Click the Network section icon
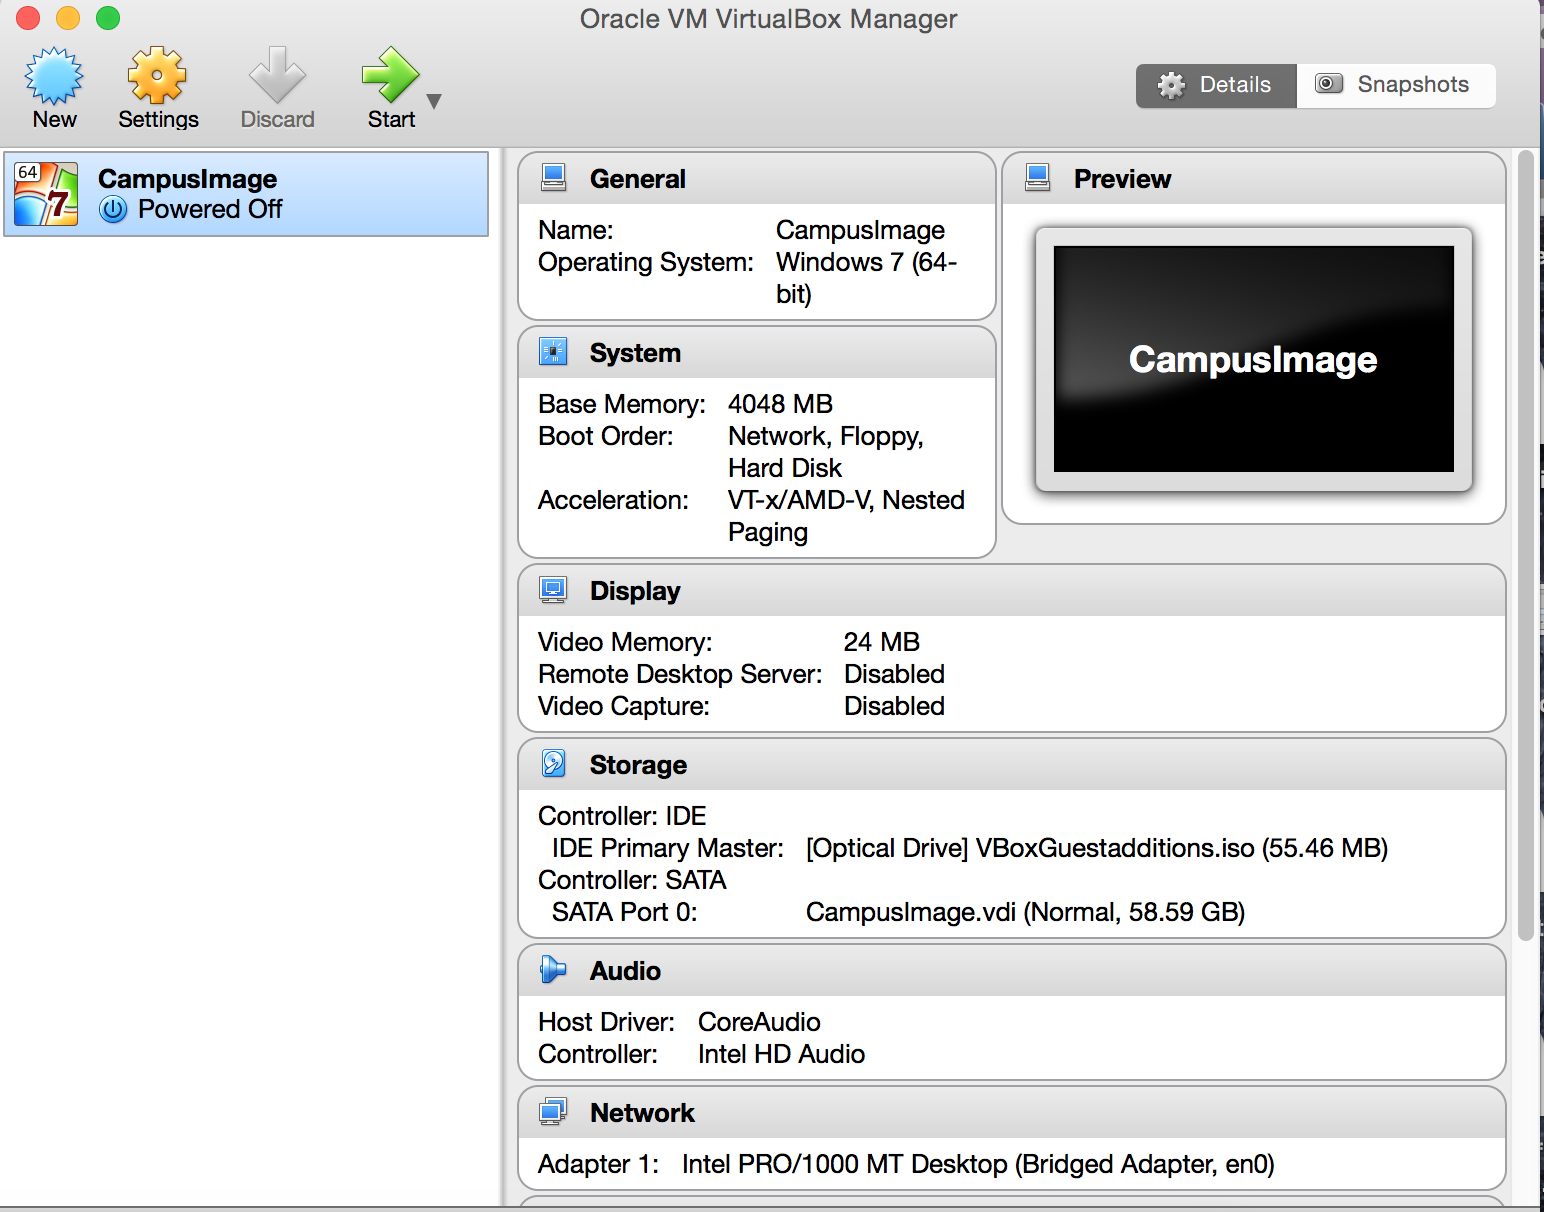 point(553,1112)
